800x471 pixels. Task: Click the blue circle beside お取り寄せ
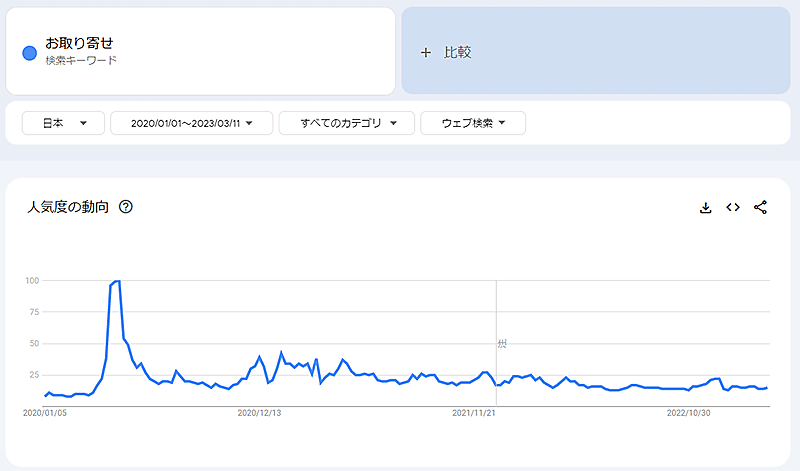[x=30, y=52]
